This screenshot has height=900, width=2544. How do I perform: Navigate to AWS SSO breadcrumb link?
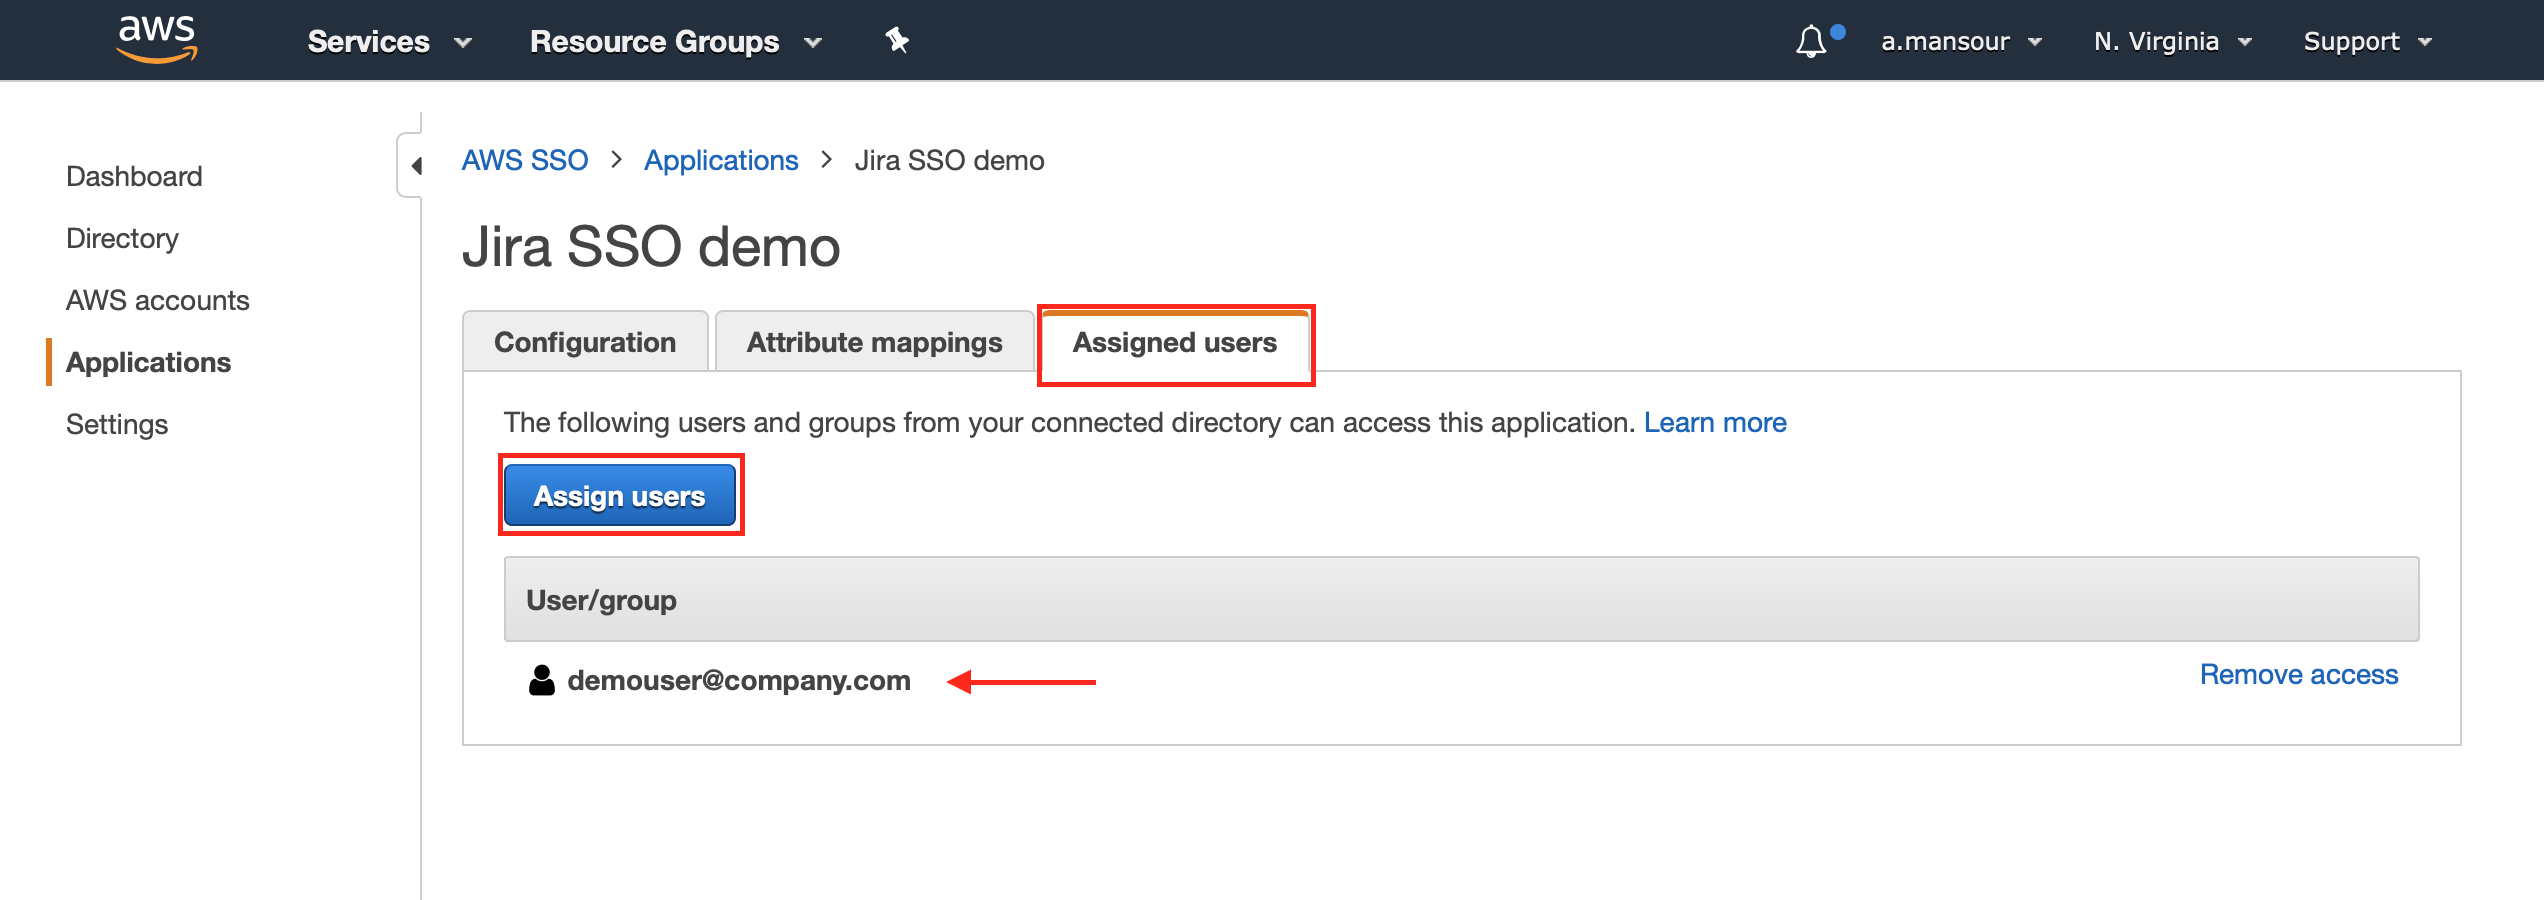[x=525, y=160]
